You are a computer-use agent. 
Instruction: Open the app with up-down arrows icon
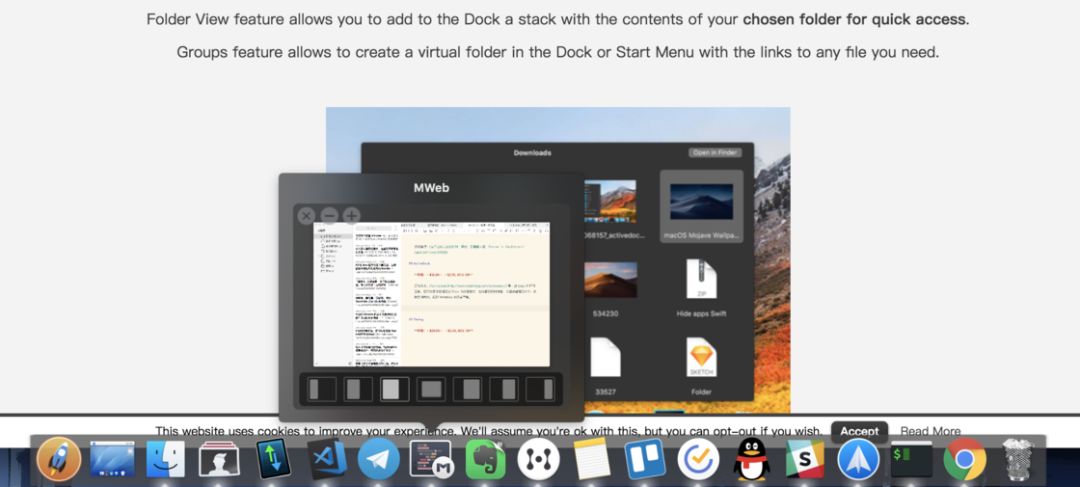(x=273, y=459)
